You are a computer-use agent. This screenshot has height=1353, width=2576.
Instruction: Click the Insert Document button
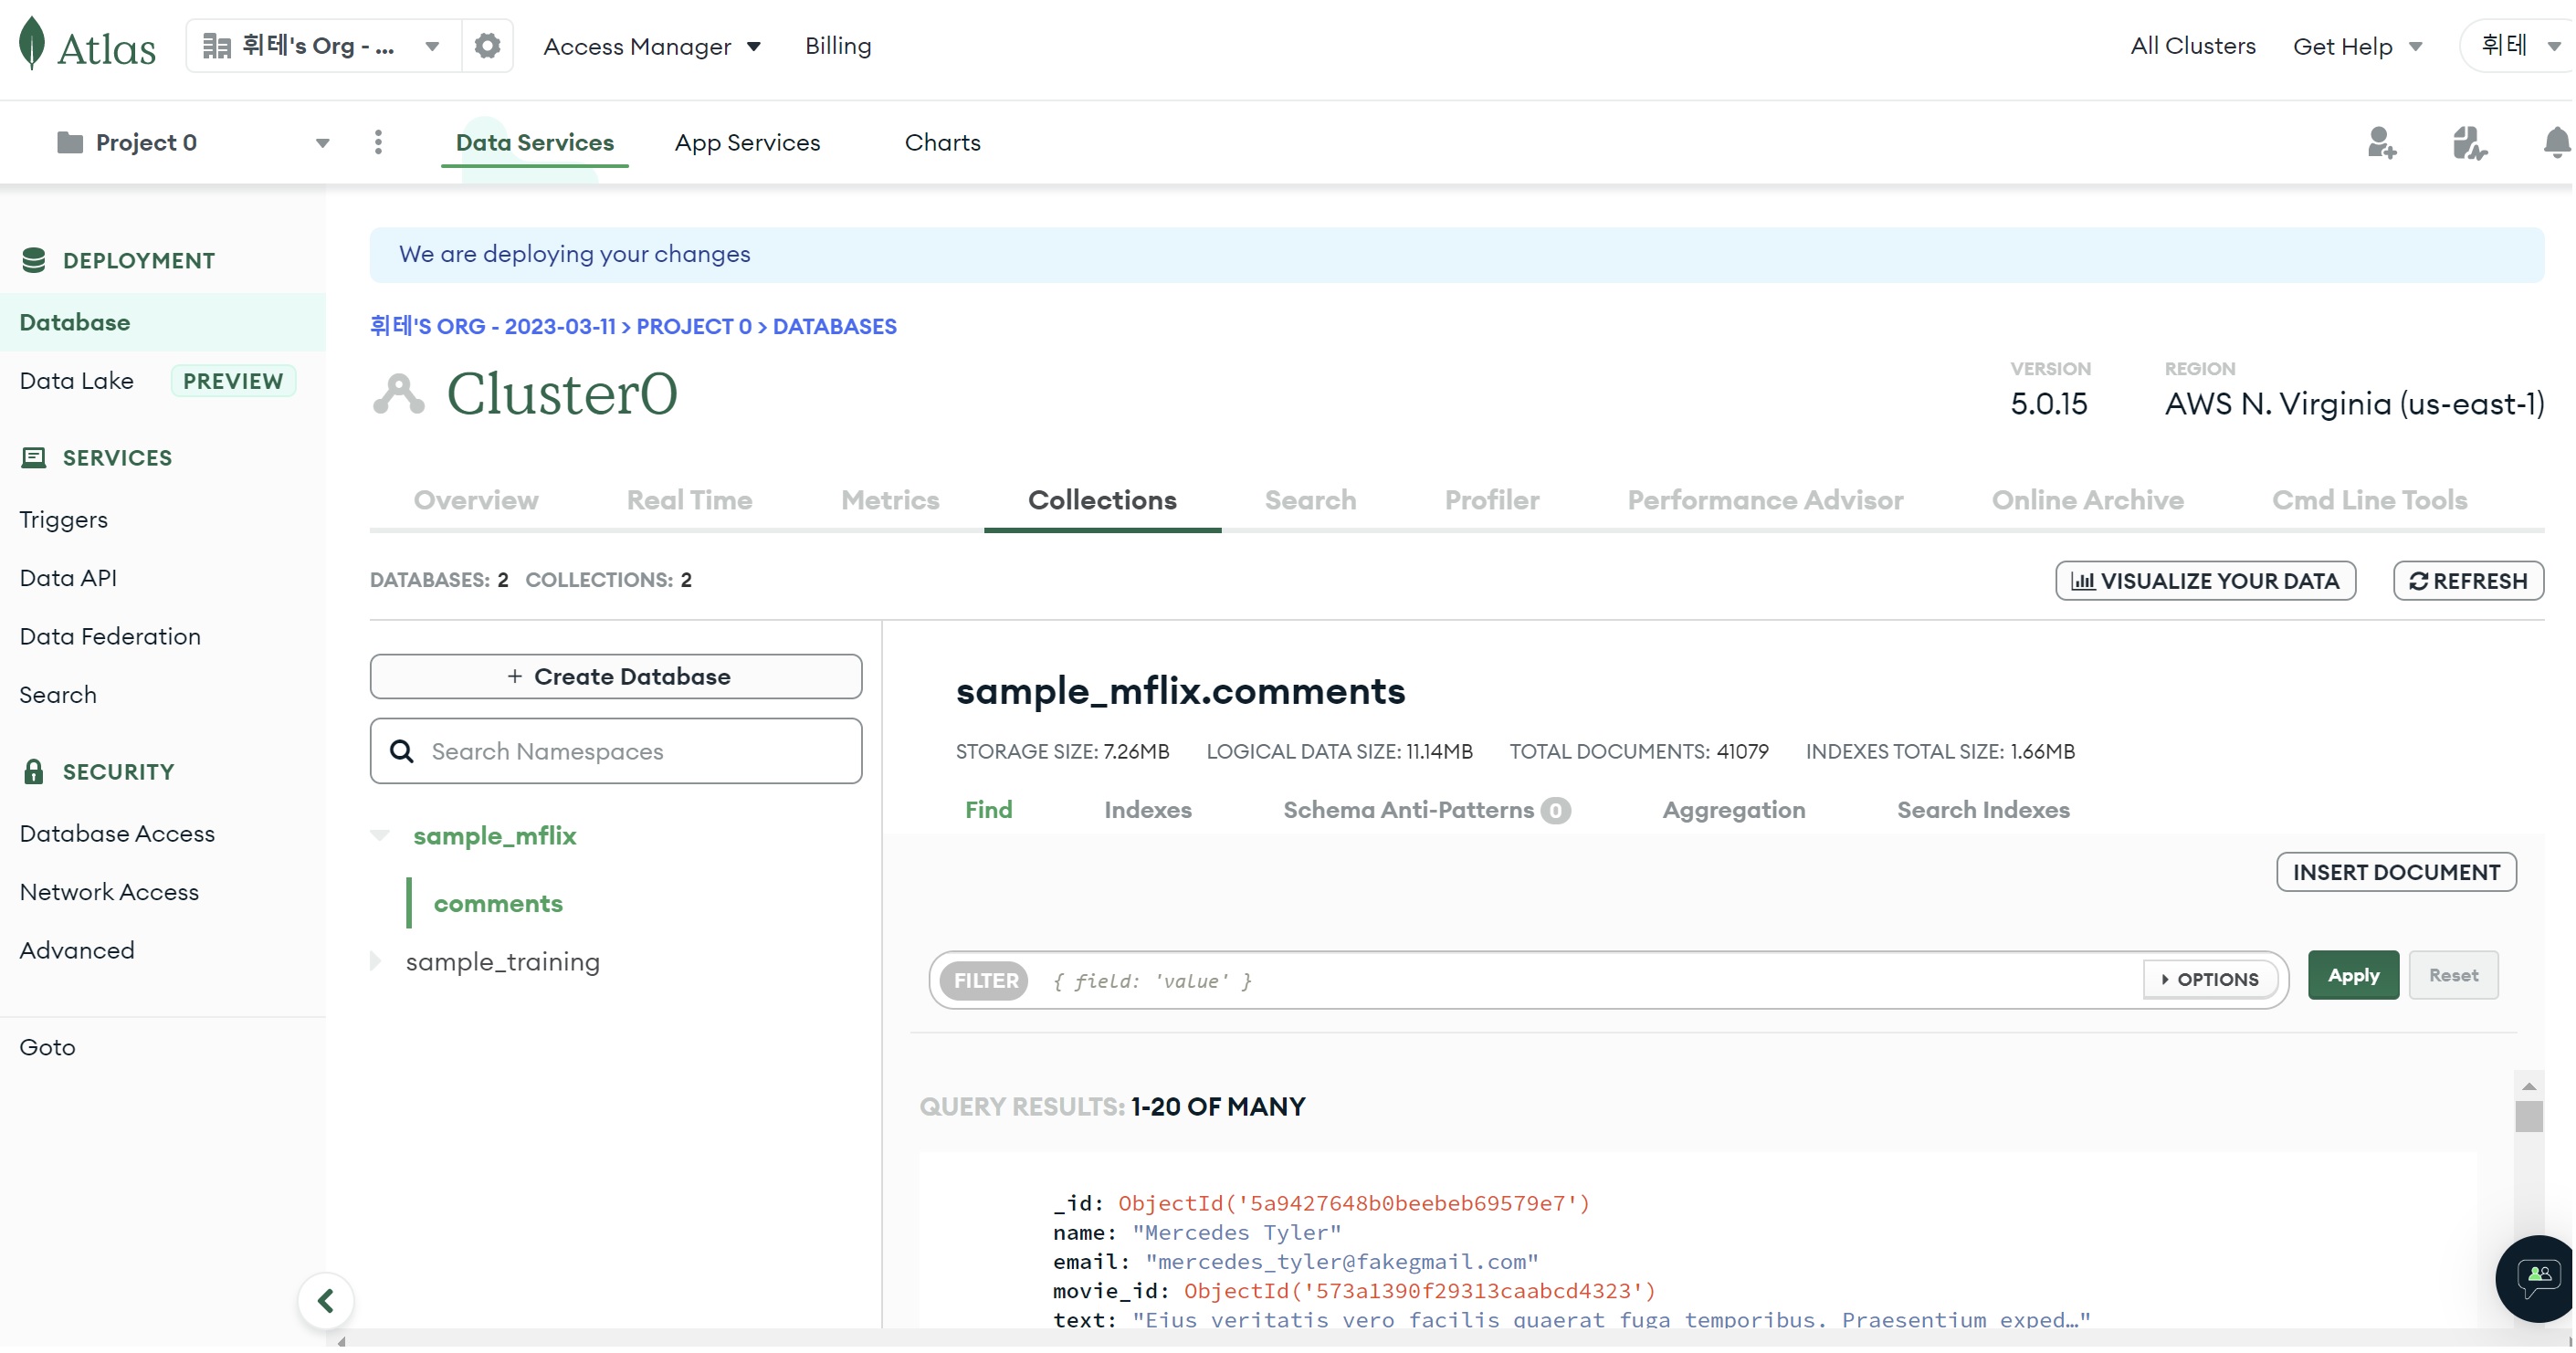click(x=2396, y=872)
